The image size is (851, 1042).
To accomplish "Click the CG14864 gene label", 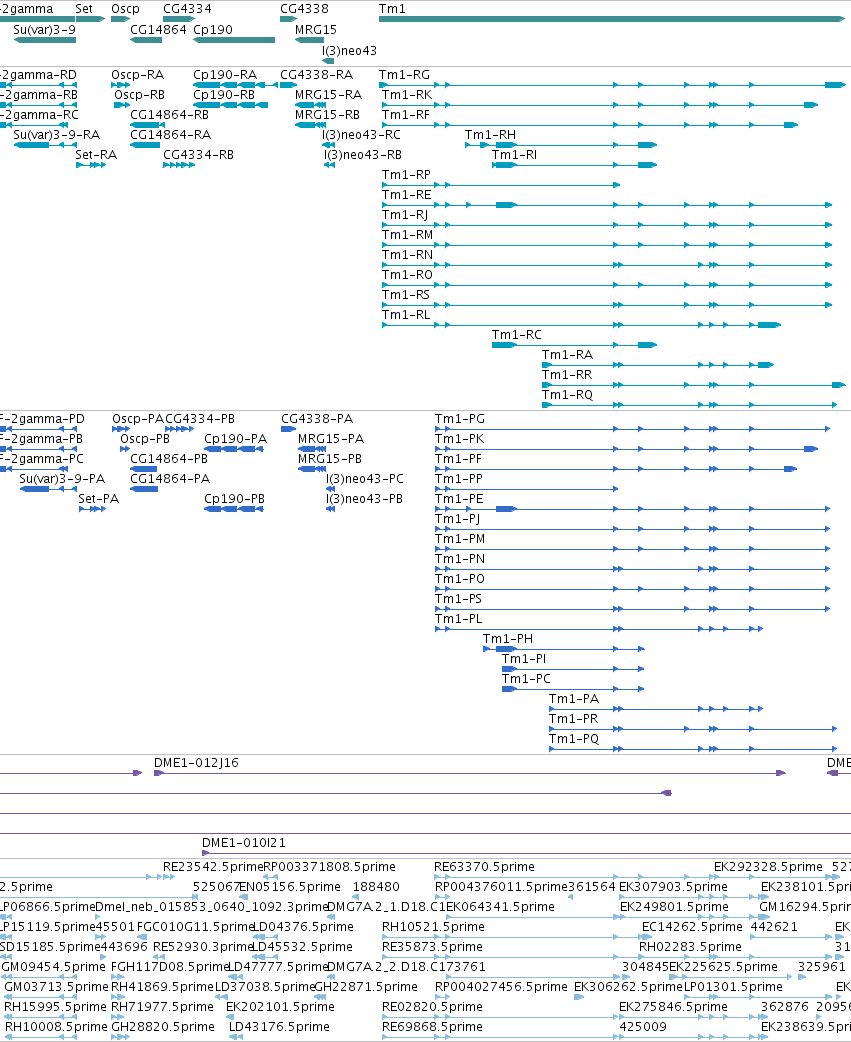I will 158,29.
